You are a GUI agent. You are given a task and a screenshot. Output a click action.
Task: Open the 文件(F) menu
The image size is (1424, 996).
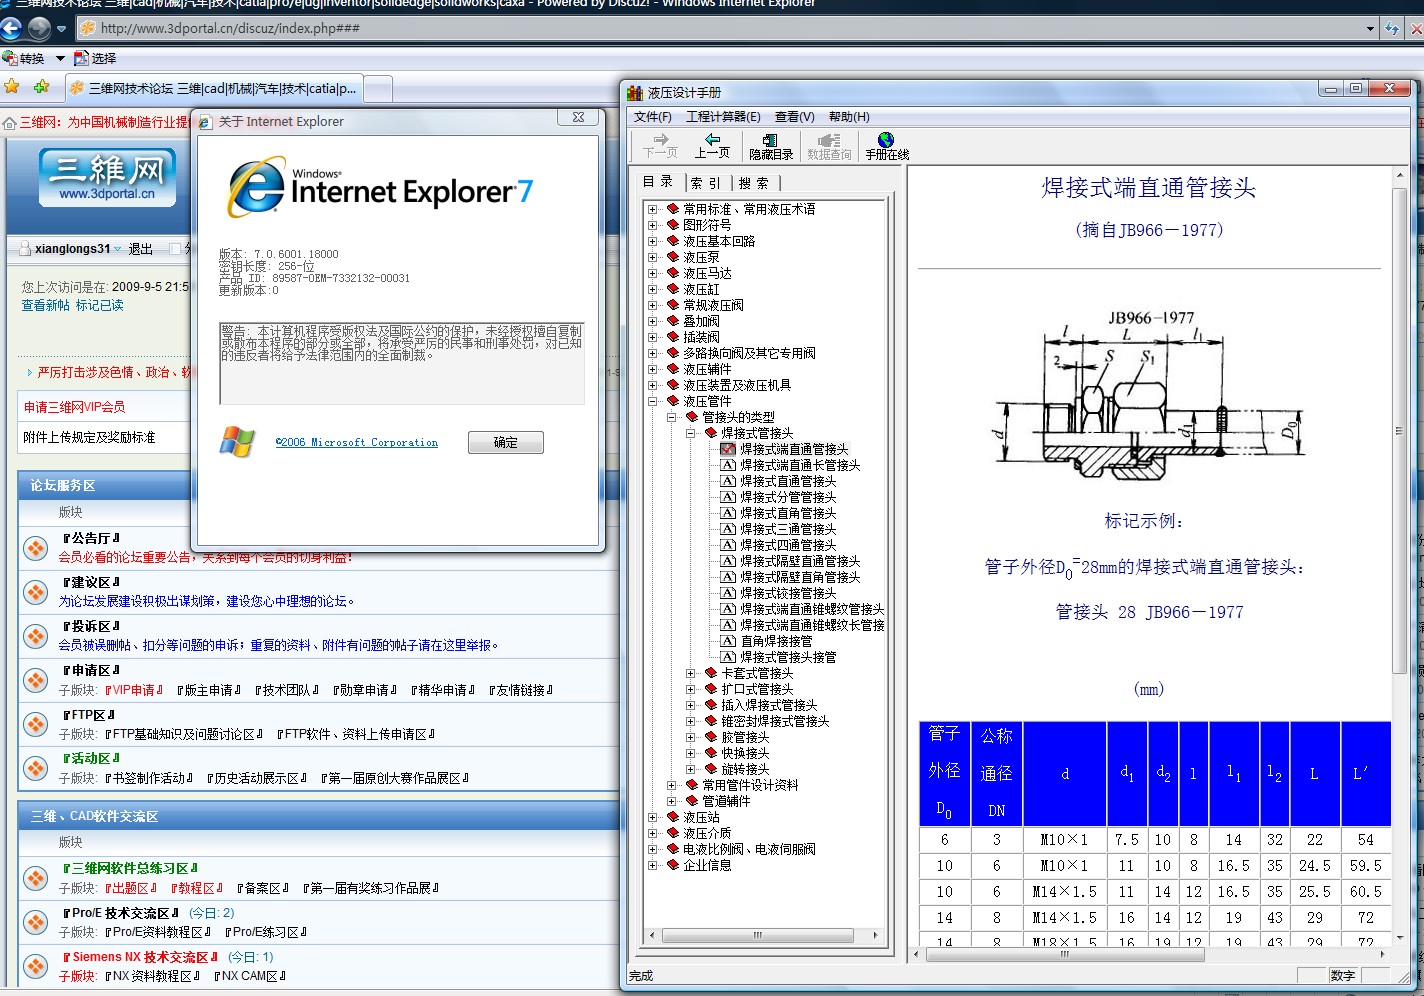click(653, 117)
